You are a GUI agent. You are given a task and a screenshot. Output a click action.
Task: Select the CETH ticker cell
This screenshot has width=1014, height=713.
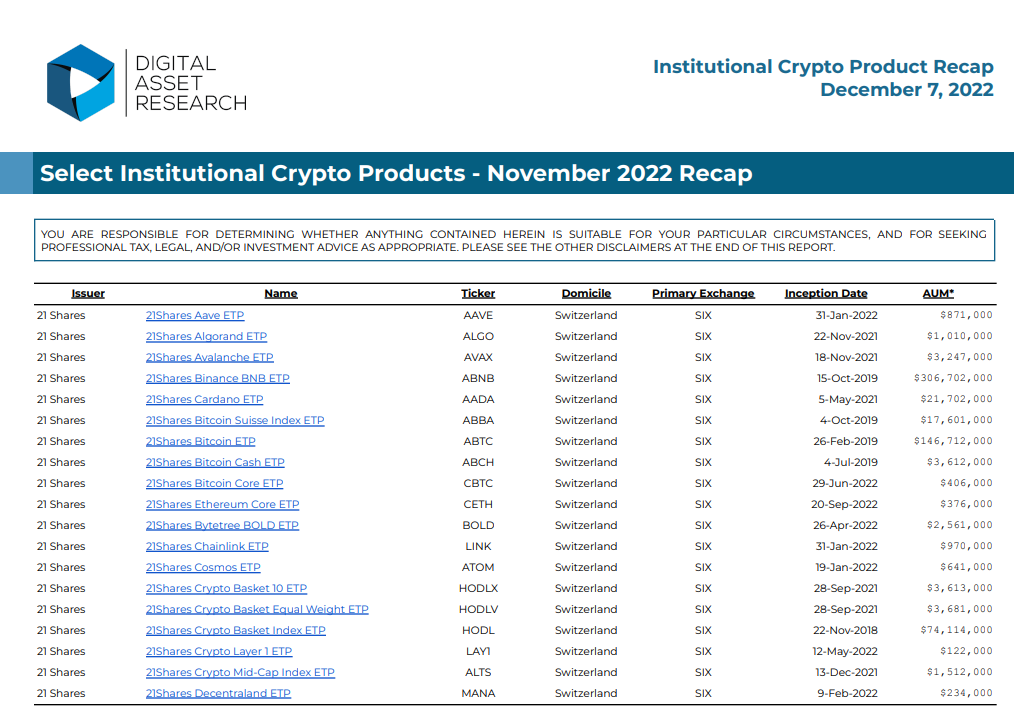pyautogui.click(x=478, y=504)
